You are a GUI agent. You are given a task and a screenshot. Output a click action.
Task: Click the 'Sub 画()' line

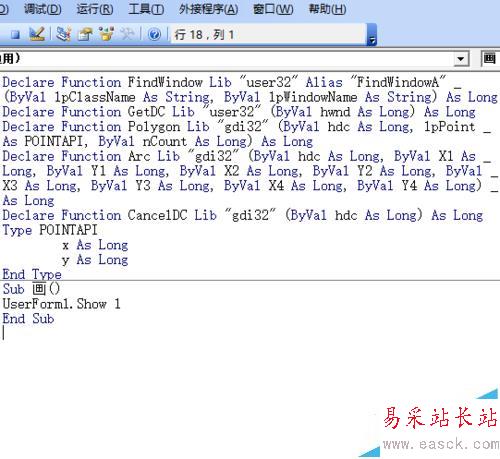click(31, 289)
